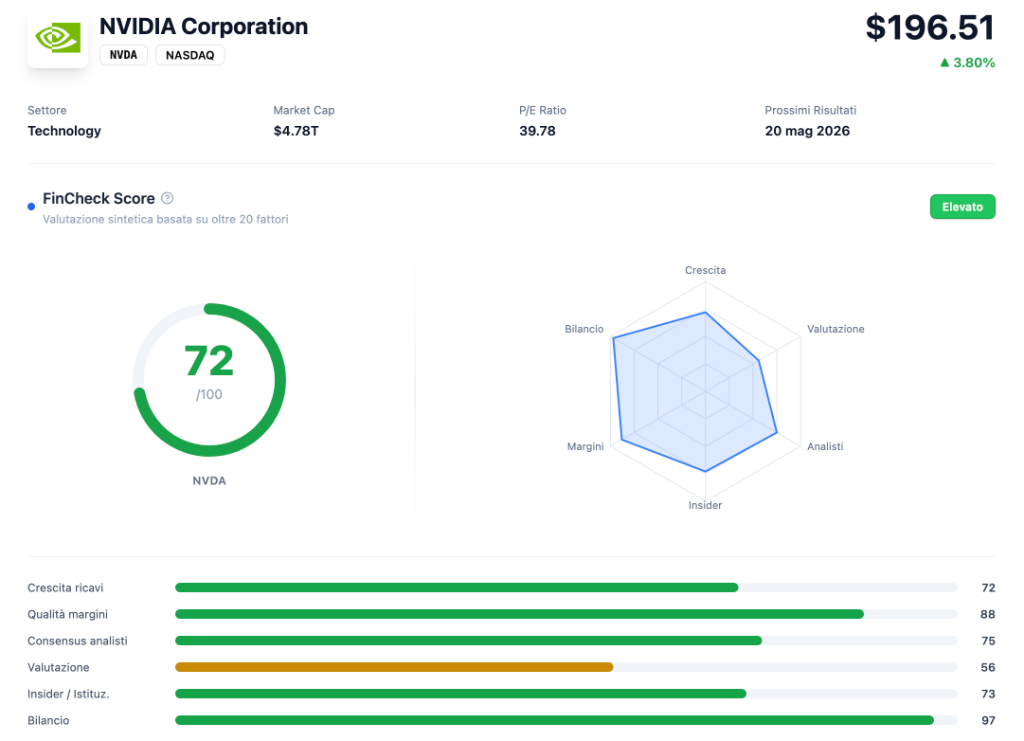Click the Crescita ricavi progress bar
The height and width of the screenshot is (741, 1024).
click(566, 588)
